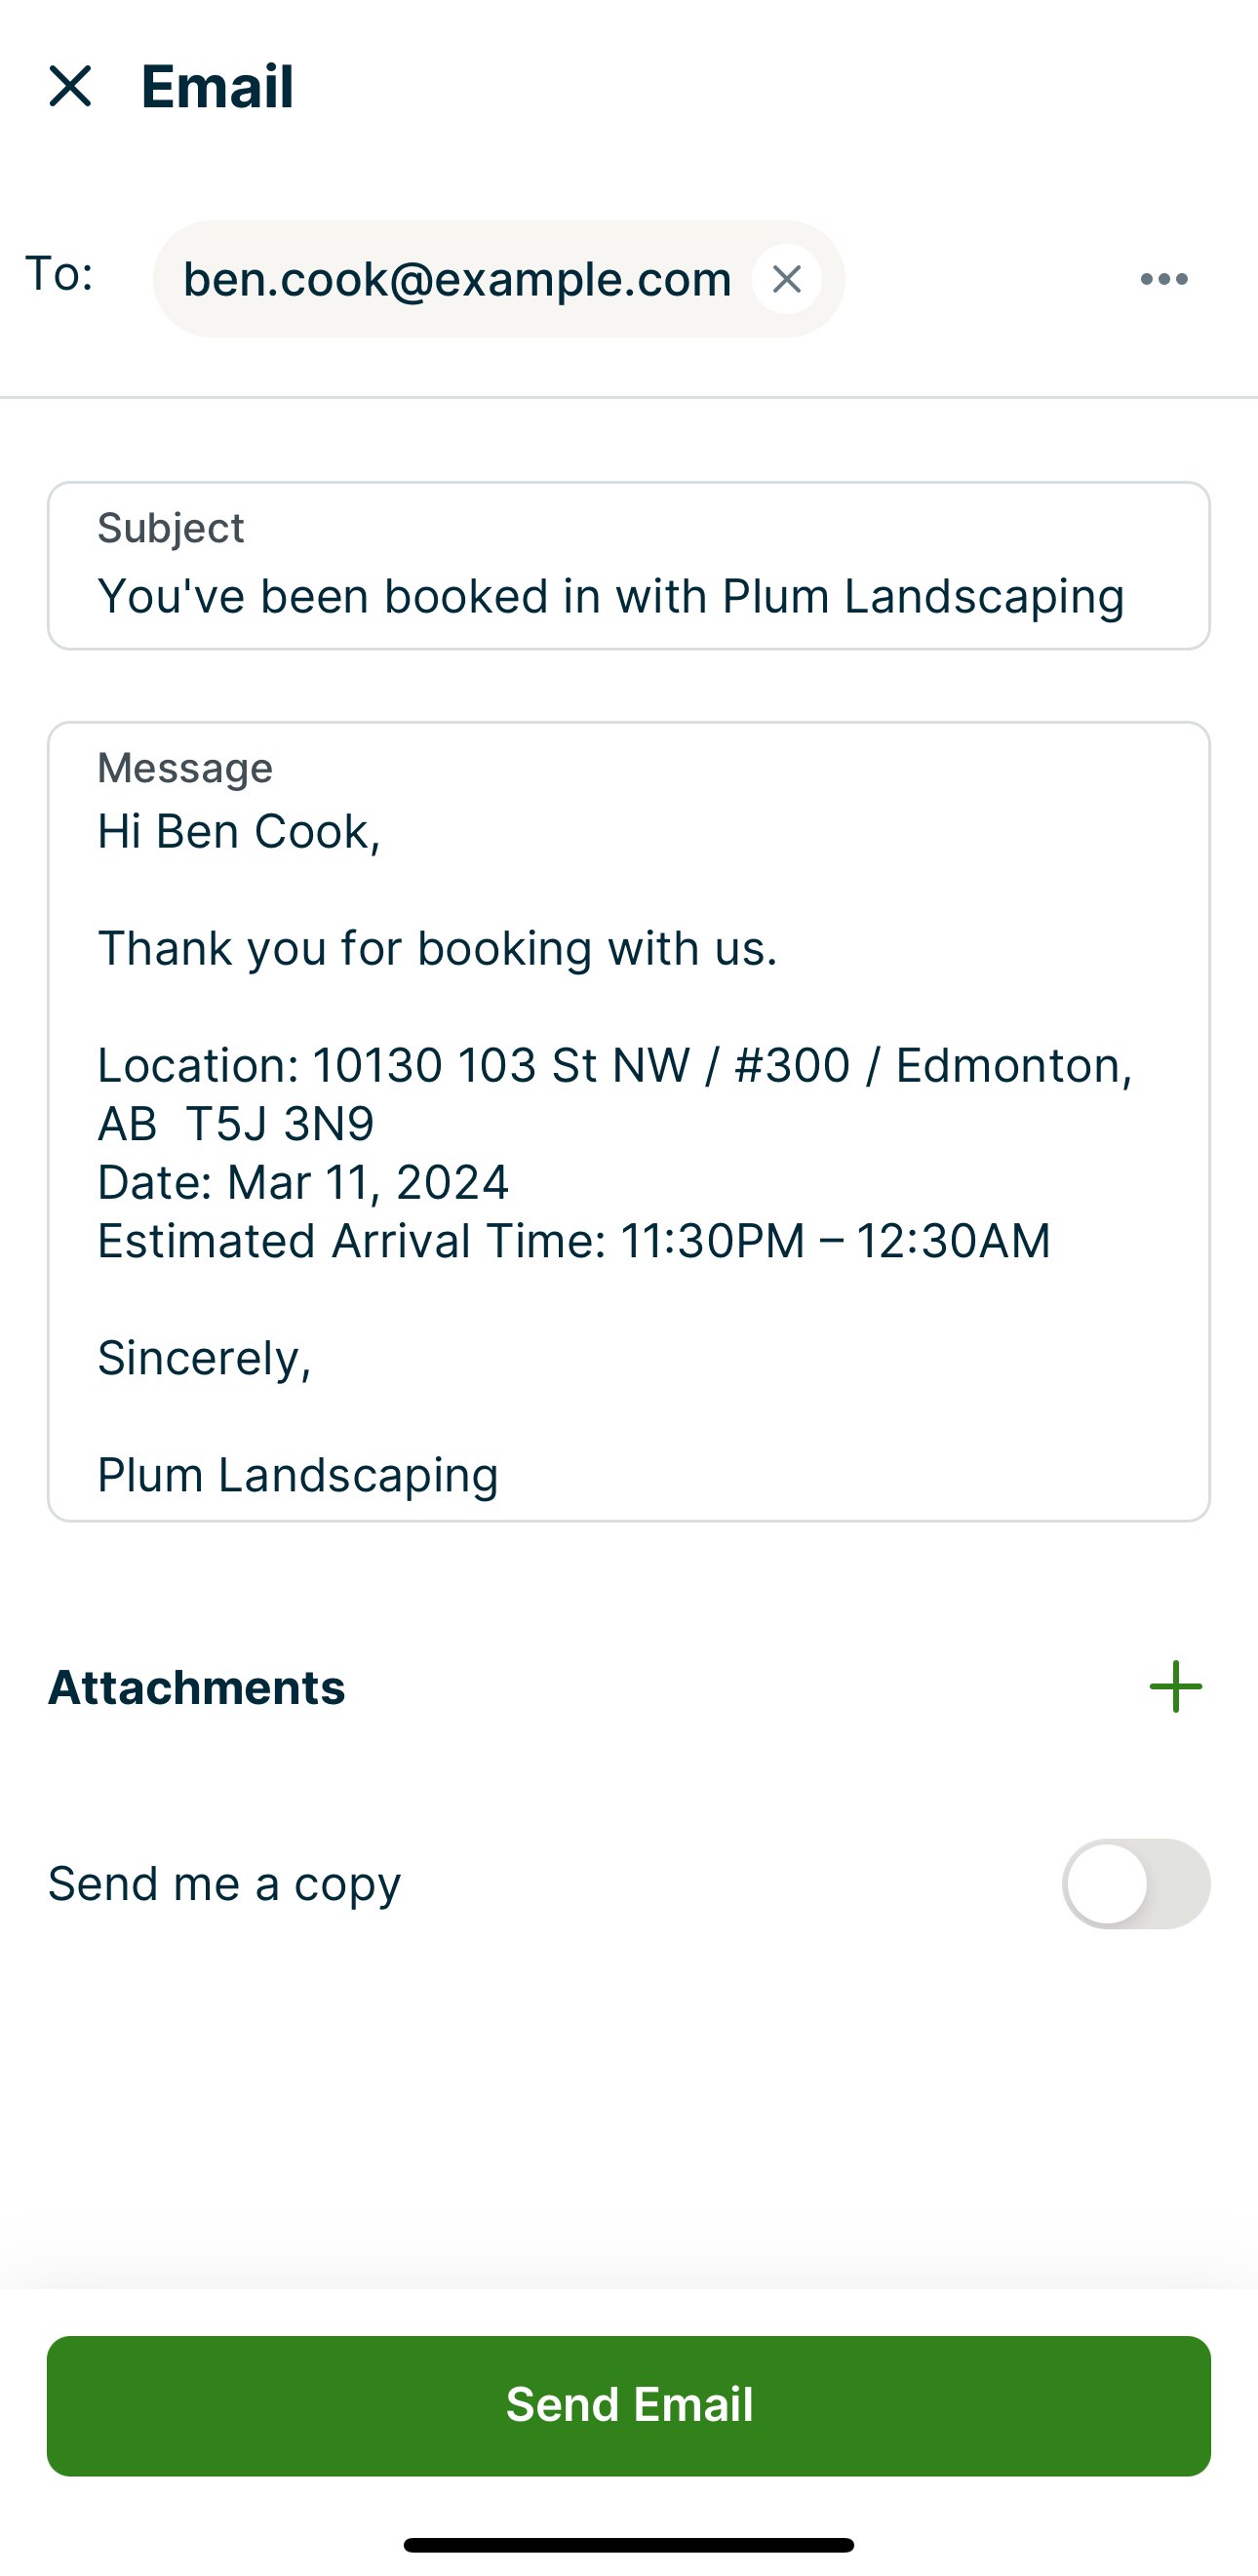Select the ben.cook@example.com recipient chip
The height and width of the screenshot is (2576, 1258).
coord(457,279)
